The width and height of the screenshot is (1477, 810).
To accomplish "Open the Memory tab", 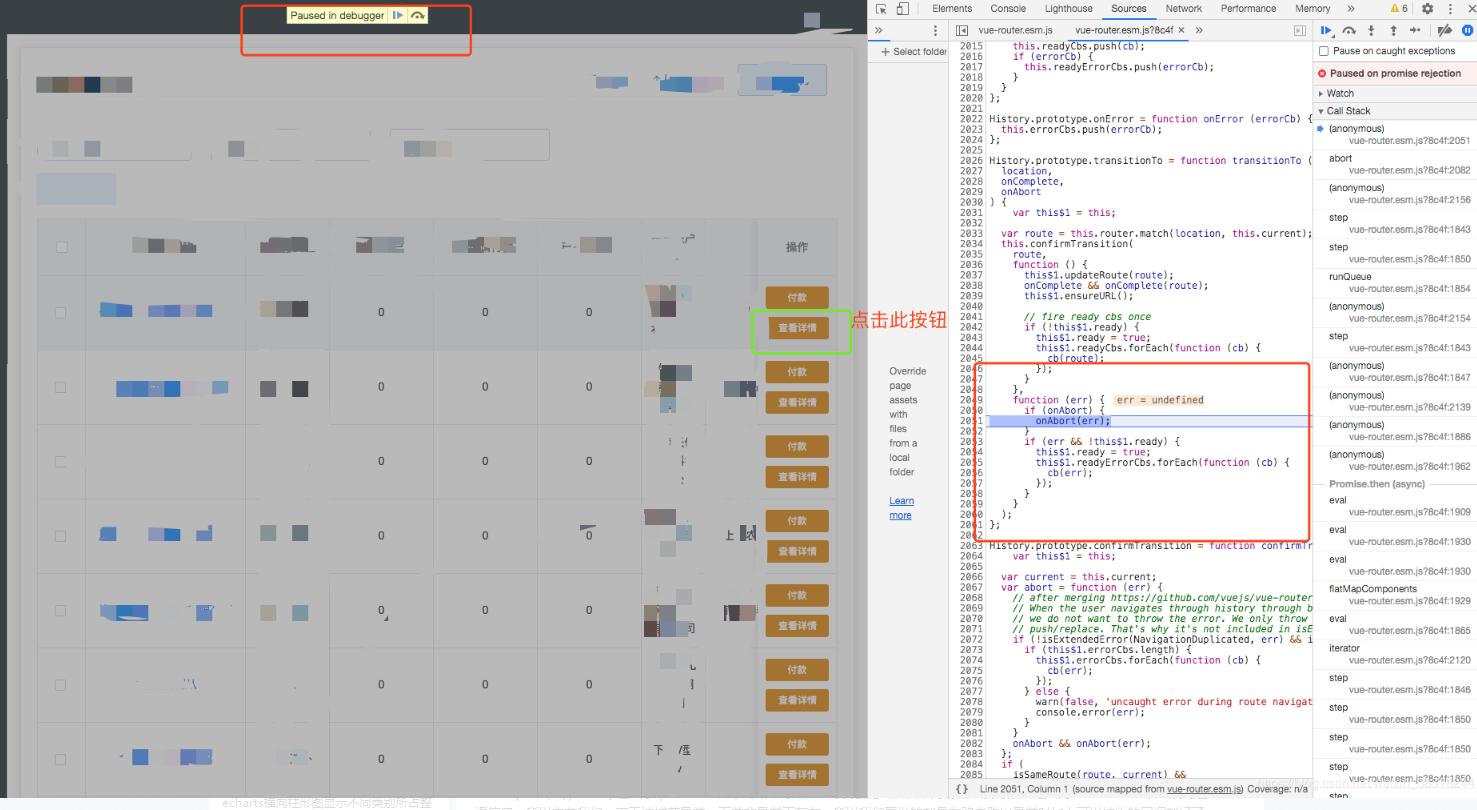I will click(x=1312, y=8).
